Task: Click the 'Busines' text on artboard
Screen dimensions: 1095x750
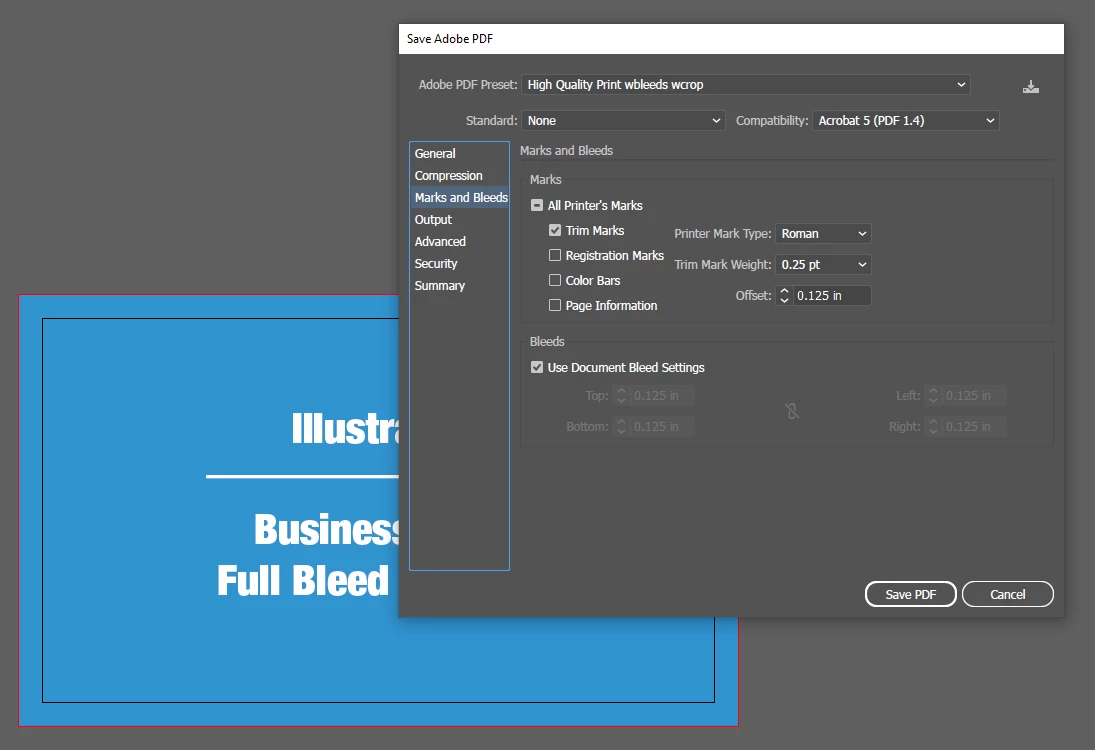Action: pyautogui.click(x=326, y=529)
